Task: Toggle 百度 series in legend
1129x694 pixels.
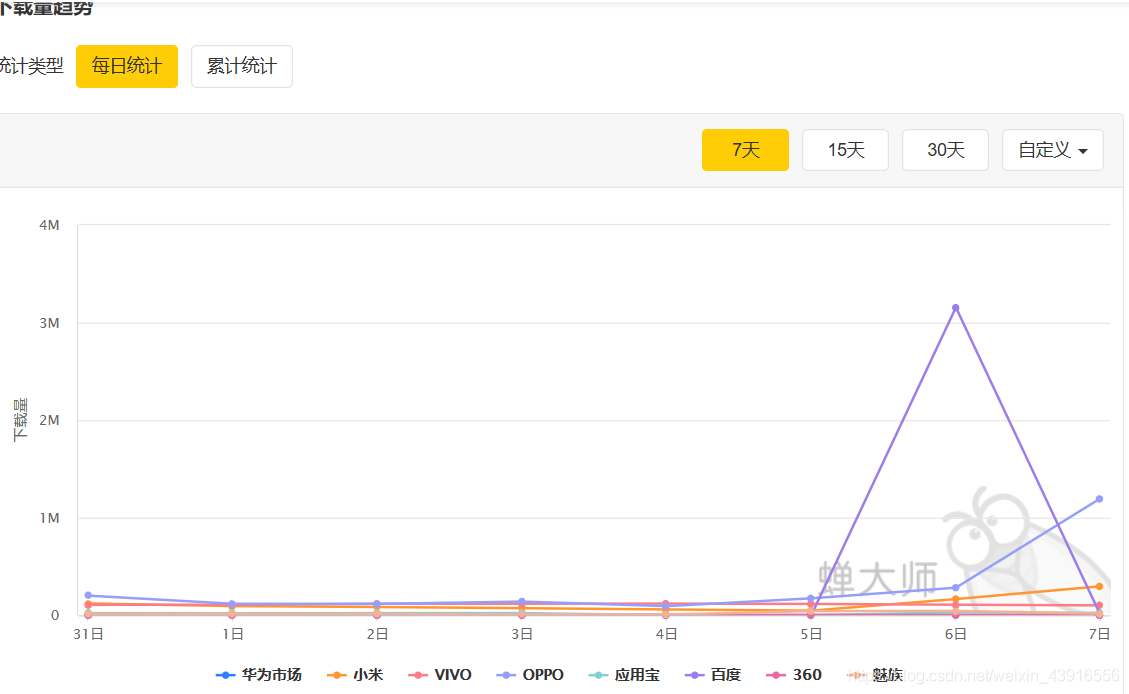Action: tap(713, 675)
